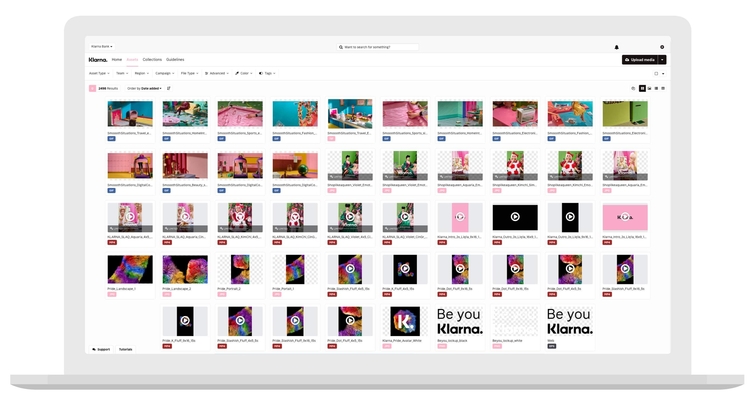
Task: Expand the Region filter
Action: point(142,74)
